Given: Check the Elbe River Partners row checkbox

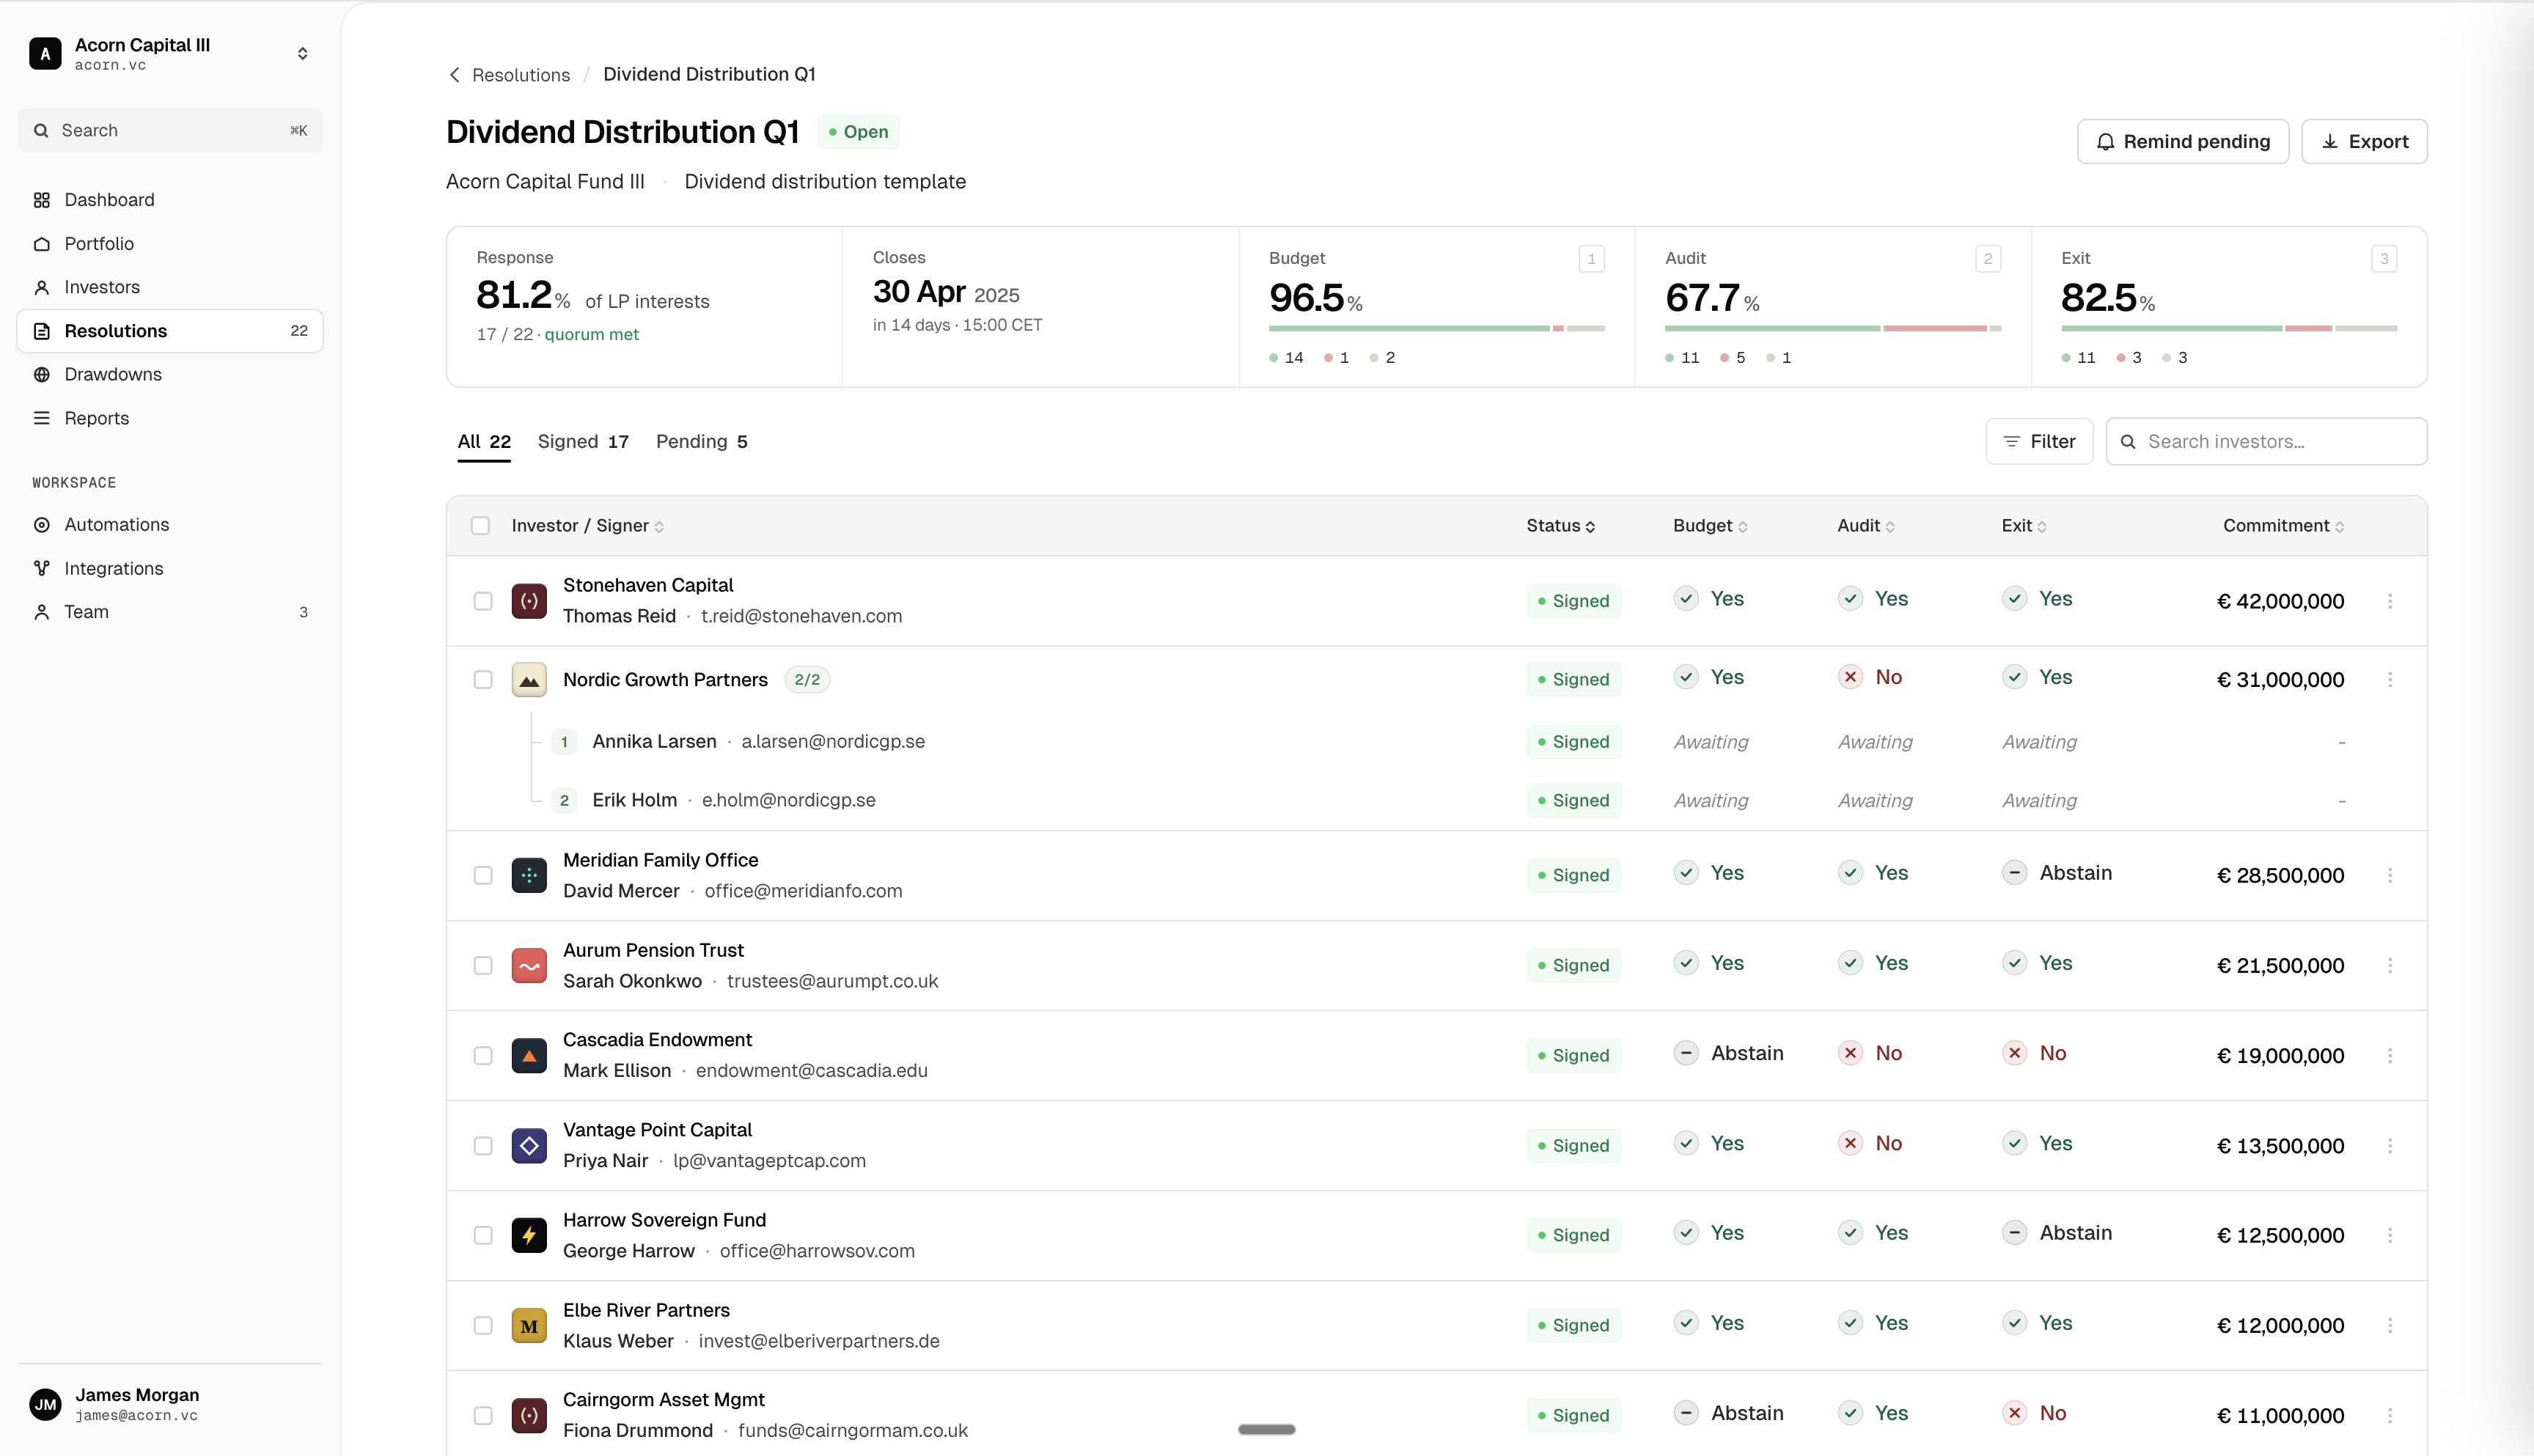Looking at the screenshot, I should pyautogui.click(x=483, y=1326).
